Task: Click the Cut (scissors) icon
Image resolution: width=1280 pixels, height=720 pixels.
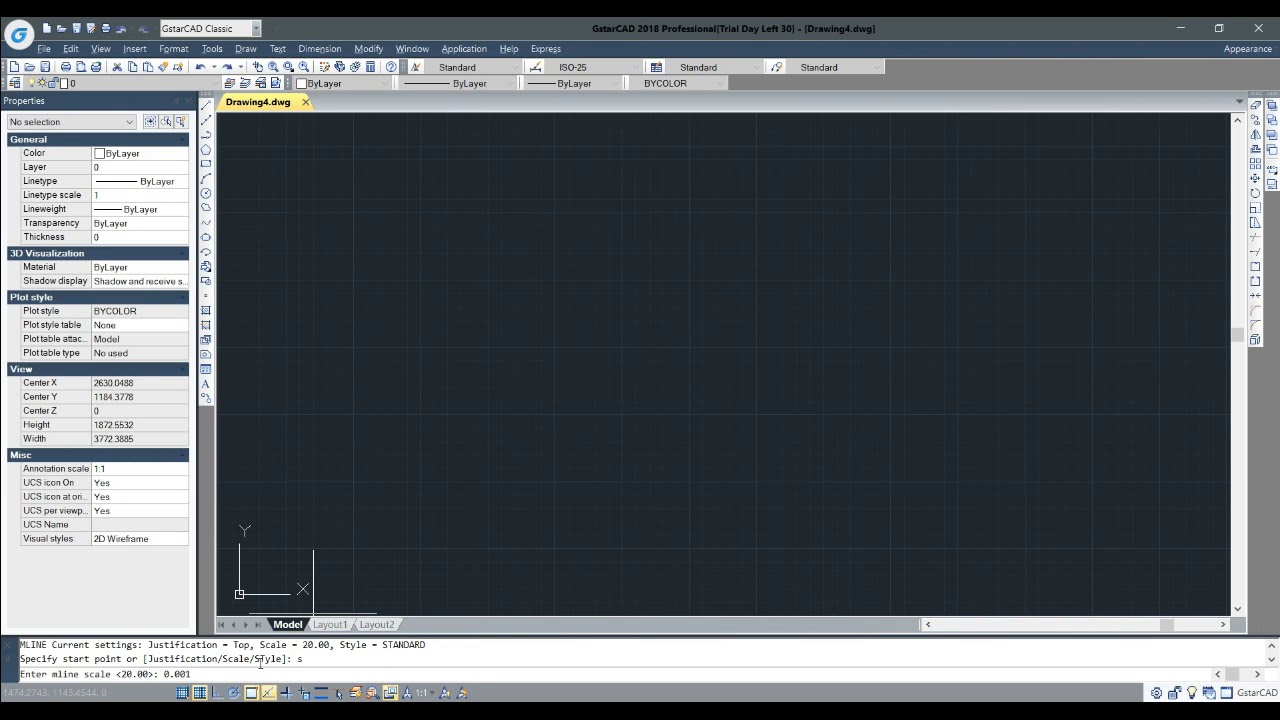Action: pyautogui.click(x=117, y=67)
